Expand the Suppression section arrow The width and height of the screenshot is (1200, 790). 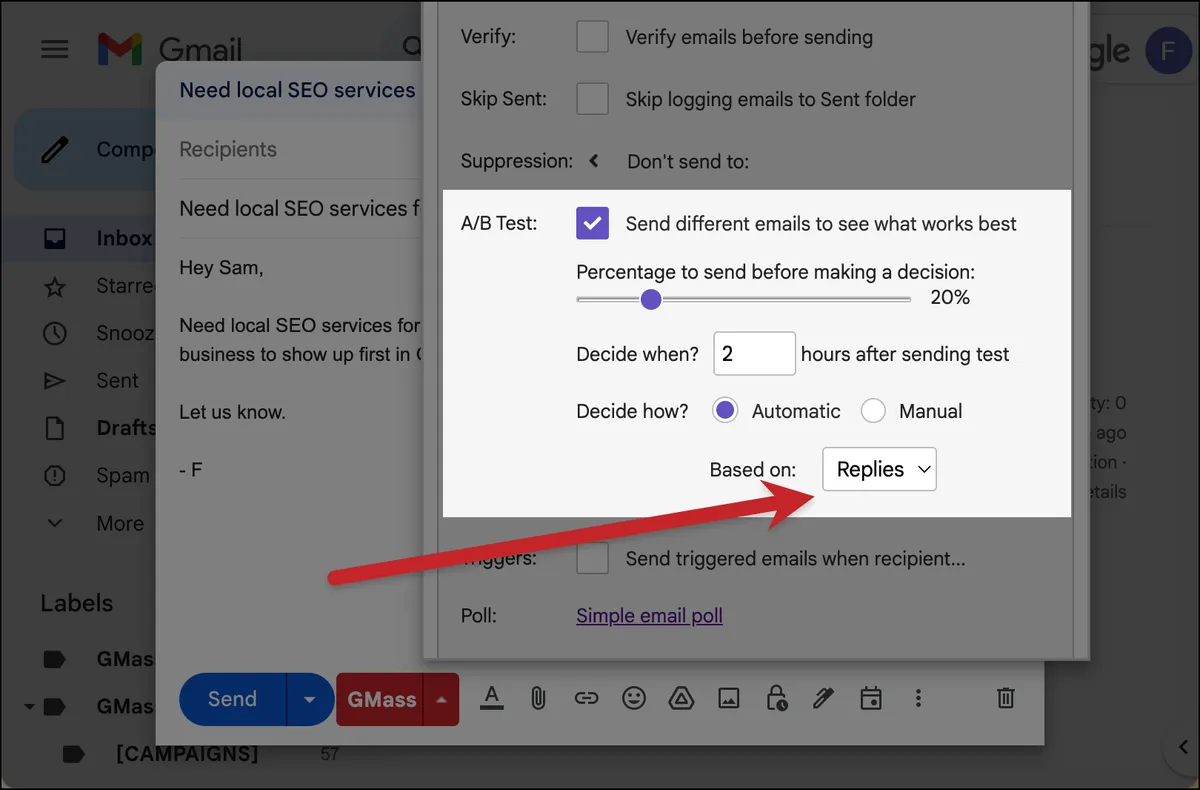click(x=594, y=160)
